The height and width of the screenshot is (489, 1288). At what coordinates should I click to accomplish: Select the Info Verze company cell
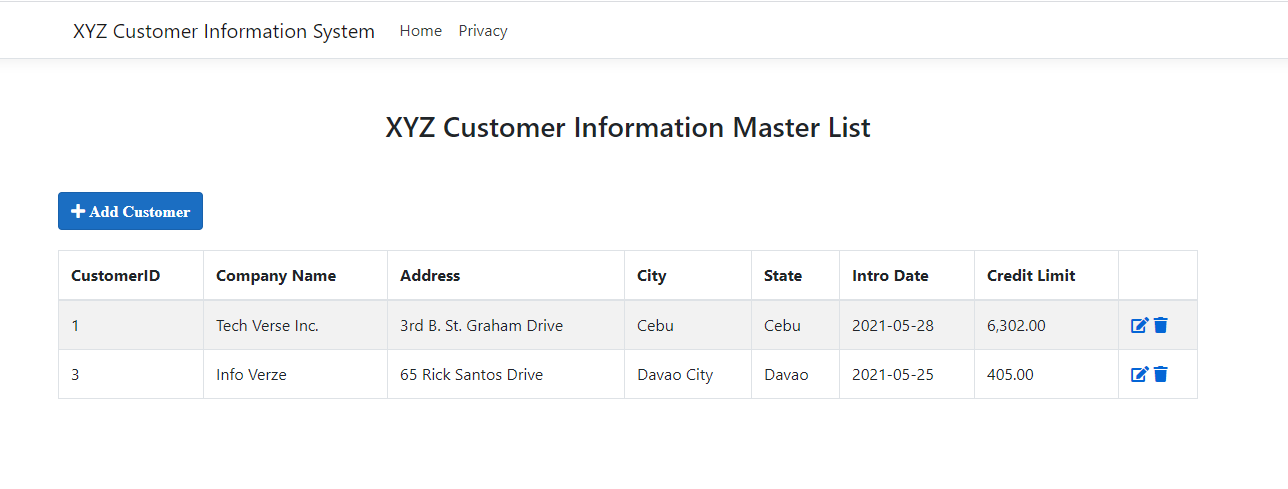point(251,375)
